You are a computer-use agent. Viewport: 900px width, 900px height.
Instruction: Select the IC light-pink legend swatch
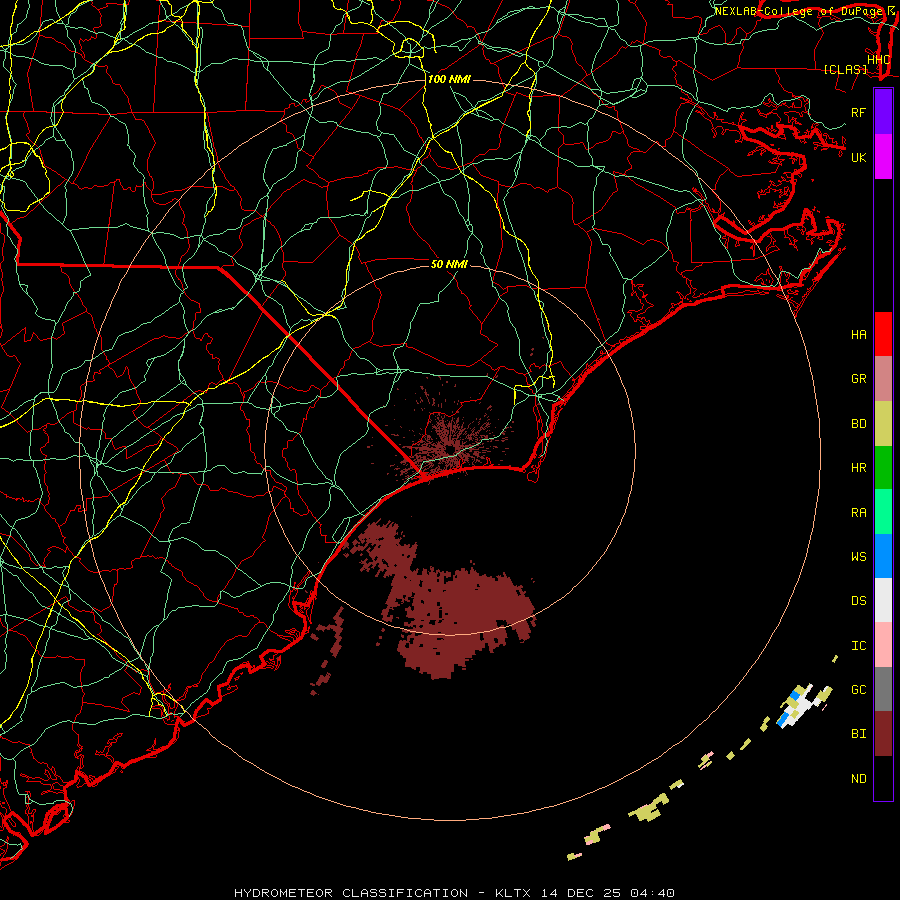tap(883, 645)
